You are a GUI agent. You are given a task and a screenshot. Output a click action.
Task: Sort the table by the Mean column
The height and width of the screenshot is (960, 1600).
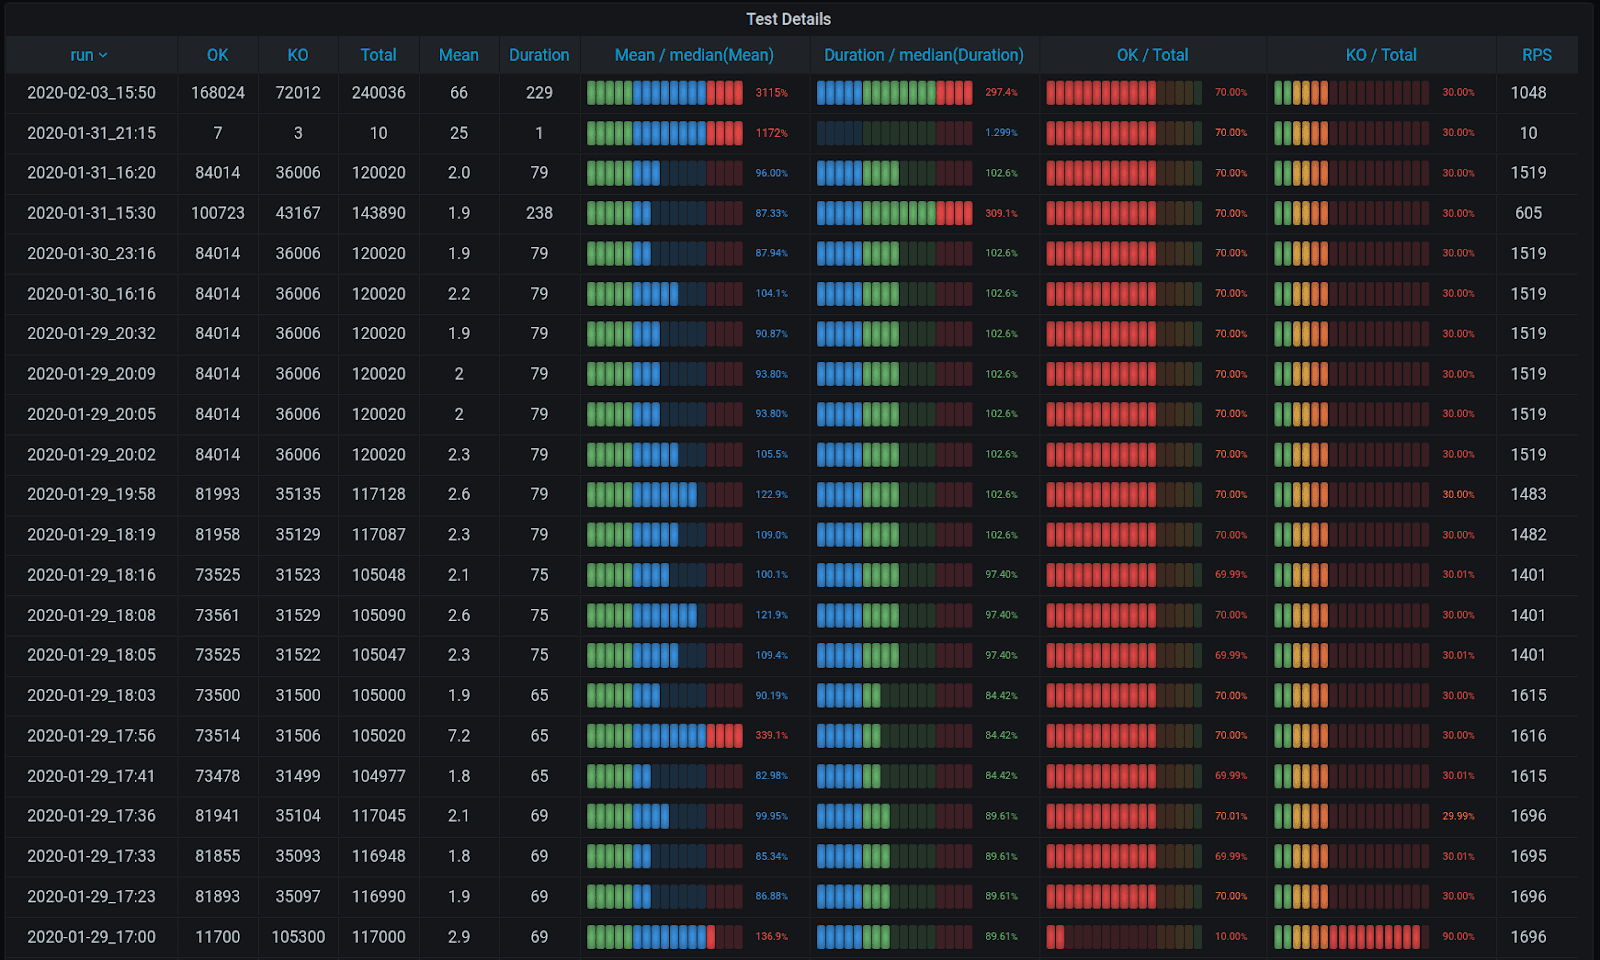[x=458, y=55]
